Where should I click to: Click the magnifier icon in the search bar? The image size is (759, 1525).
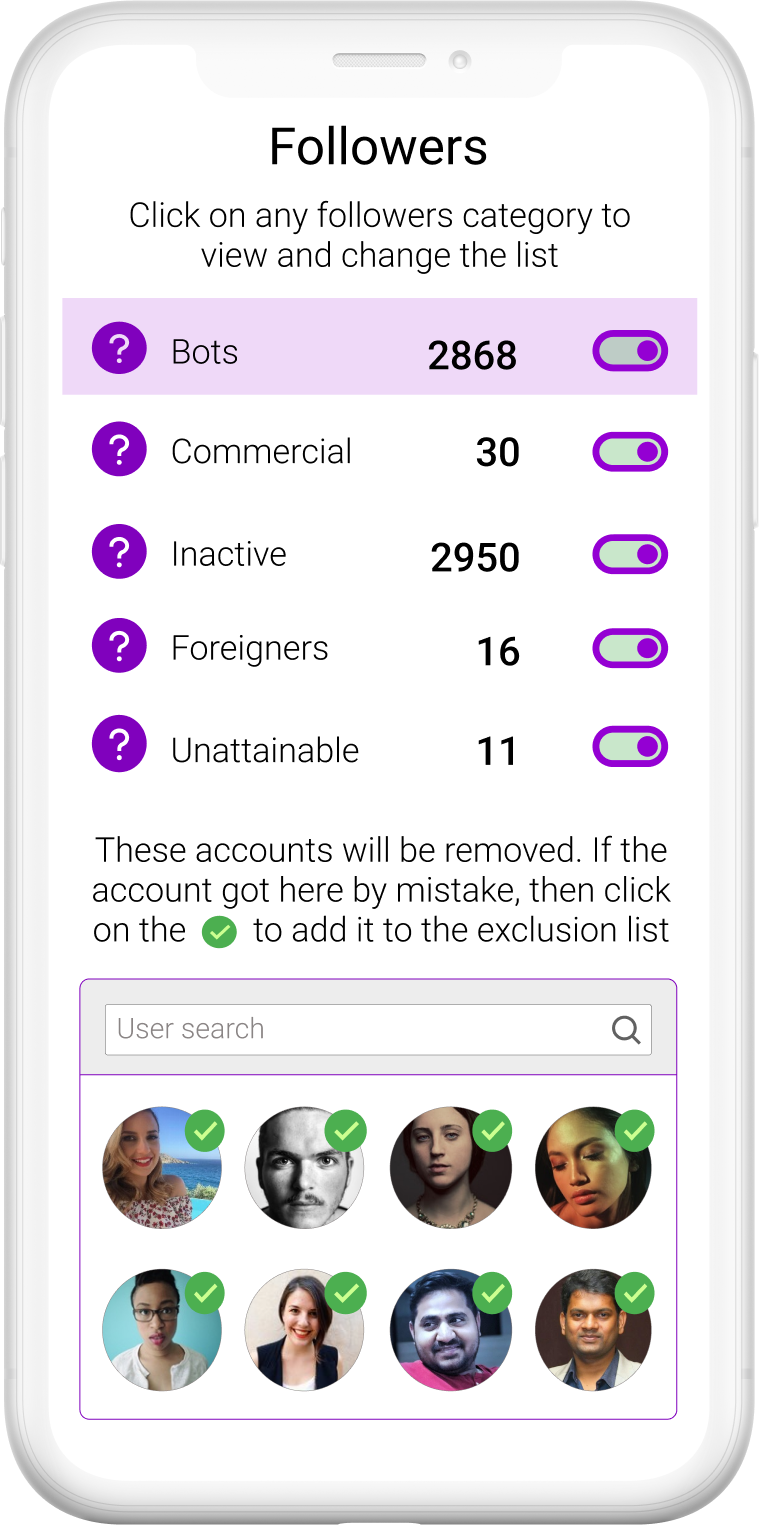(x=626, y=1029)
